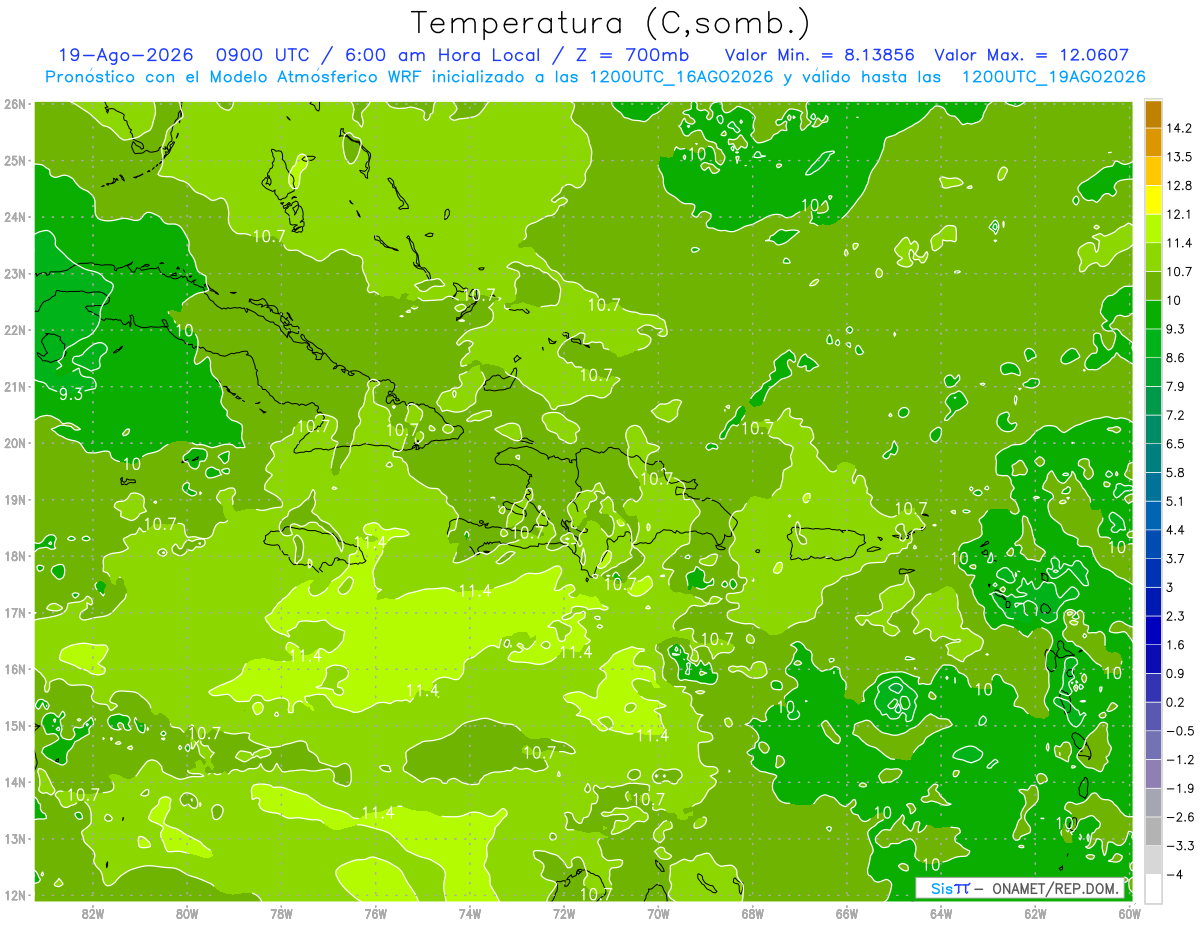Image resolution: width=1200 pixels, height=927 pixels.
Task: Click the 2.3 legend value
Action: click(x=1176, y=615)
